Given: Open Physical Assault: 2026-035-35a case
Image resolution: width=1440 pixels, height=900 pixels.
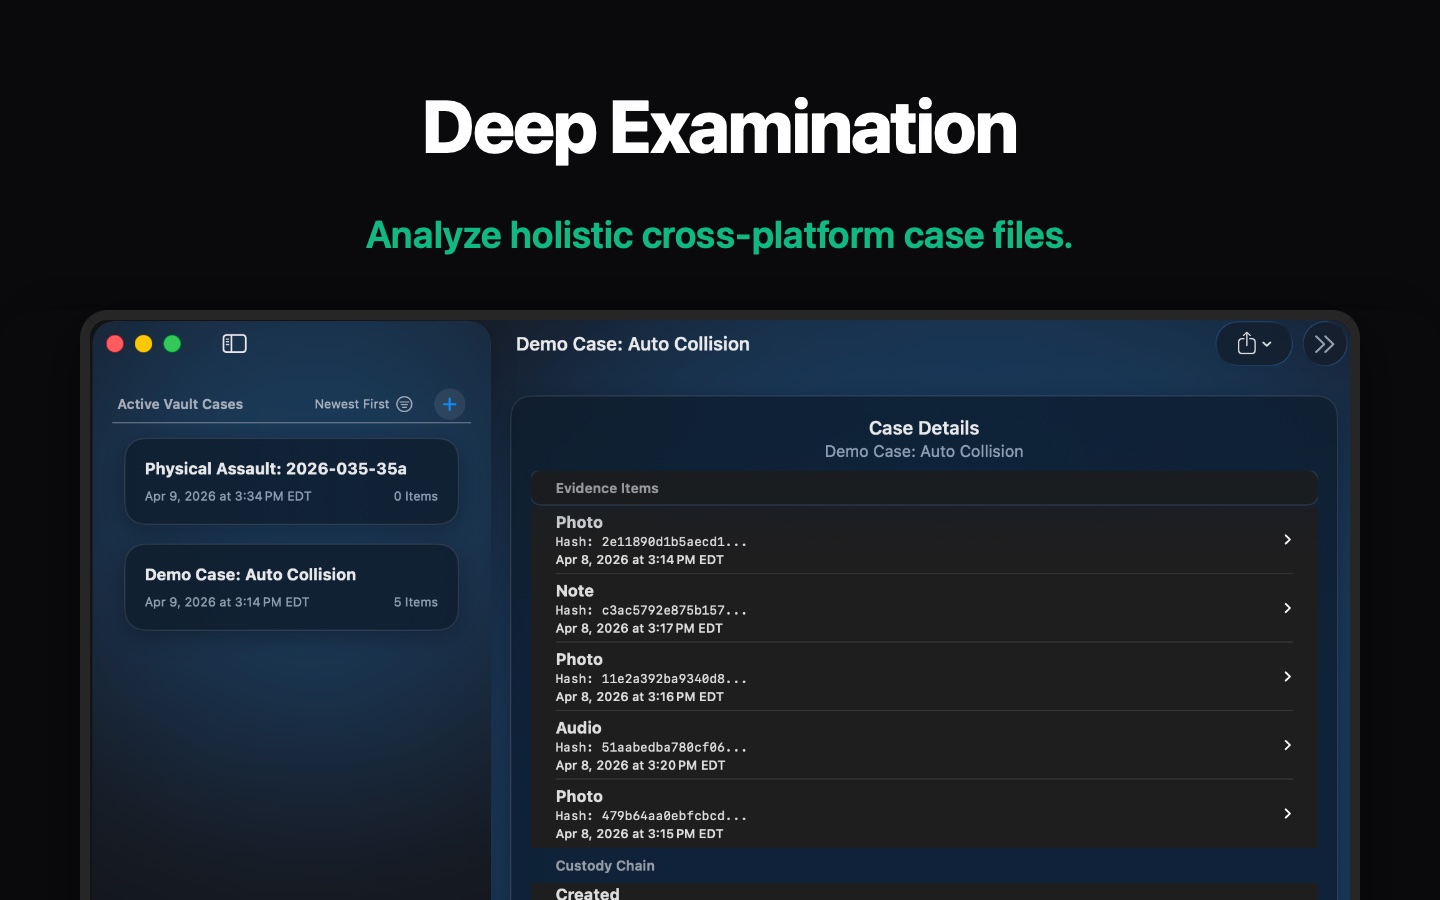Looking at the screenshot, I should (x=291, y=481).
